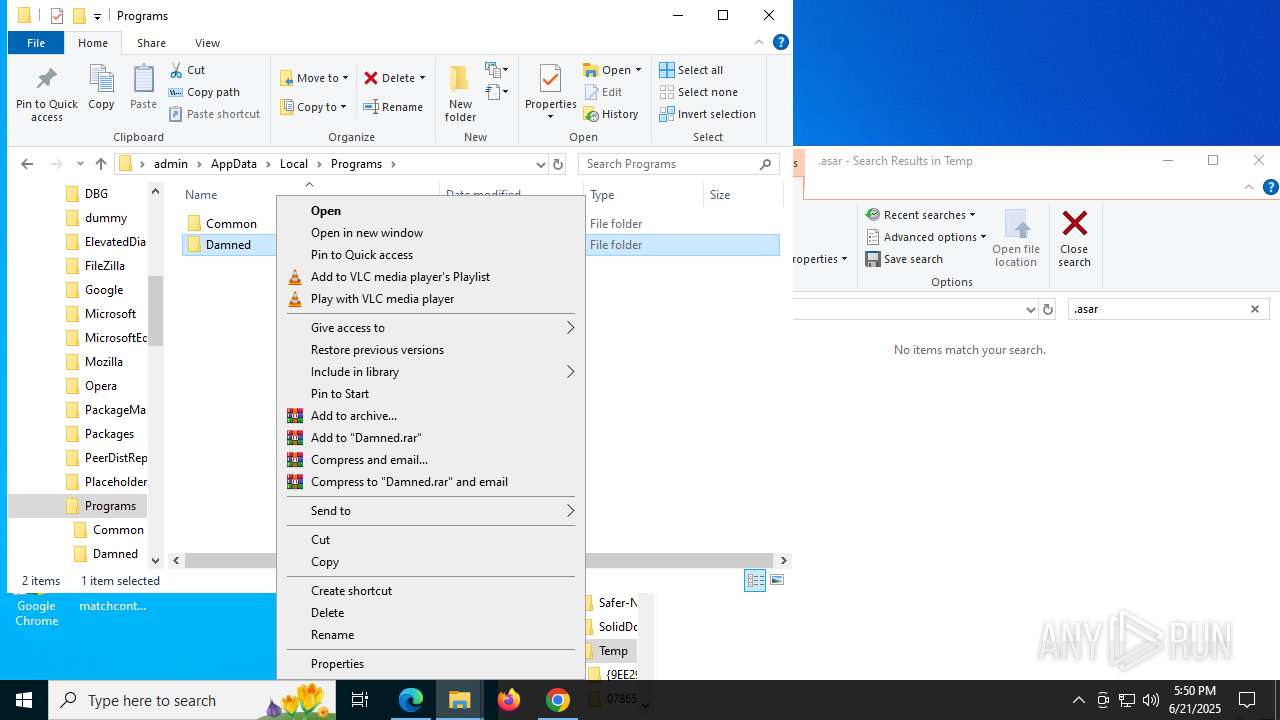Click the Properties ribbon icon
Screen dimensions: 1280x720
click(551, 92)
